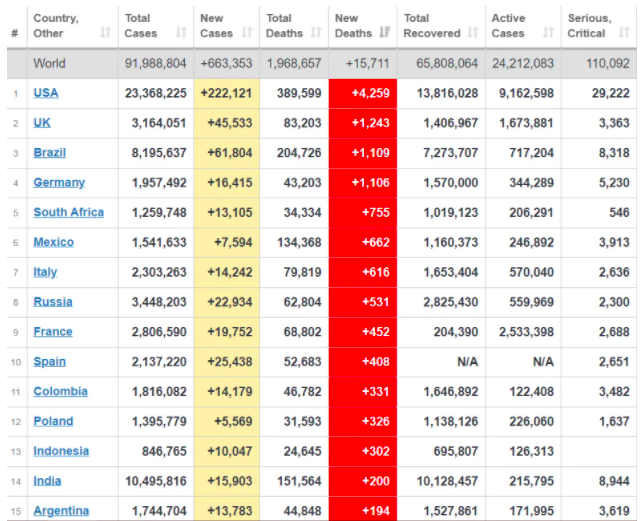
Task: Open the Russia country link
Action: click(x=53, y=302)
